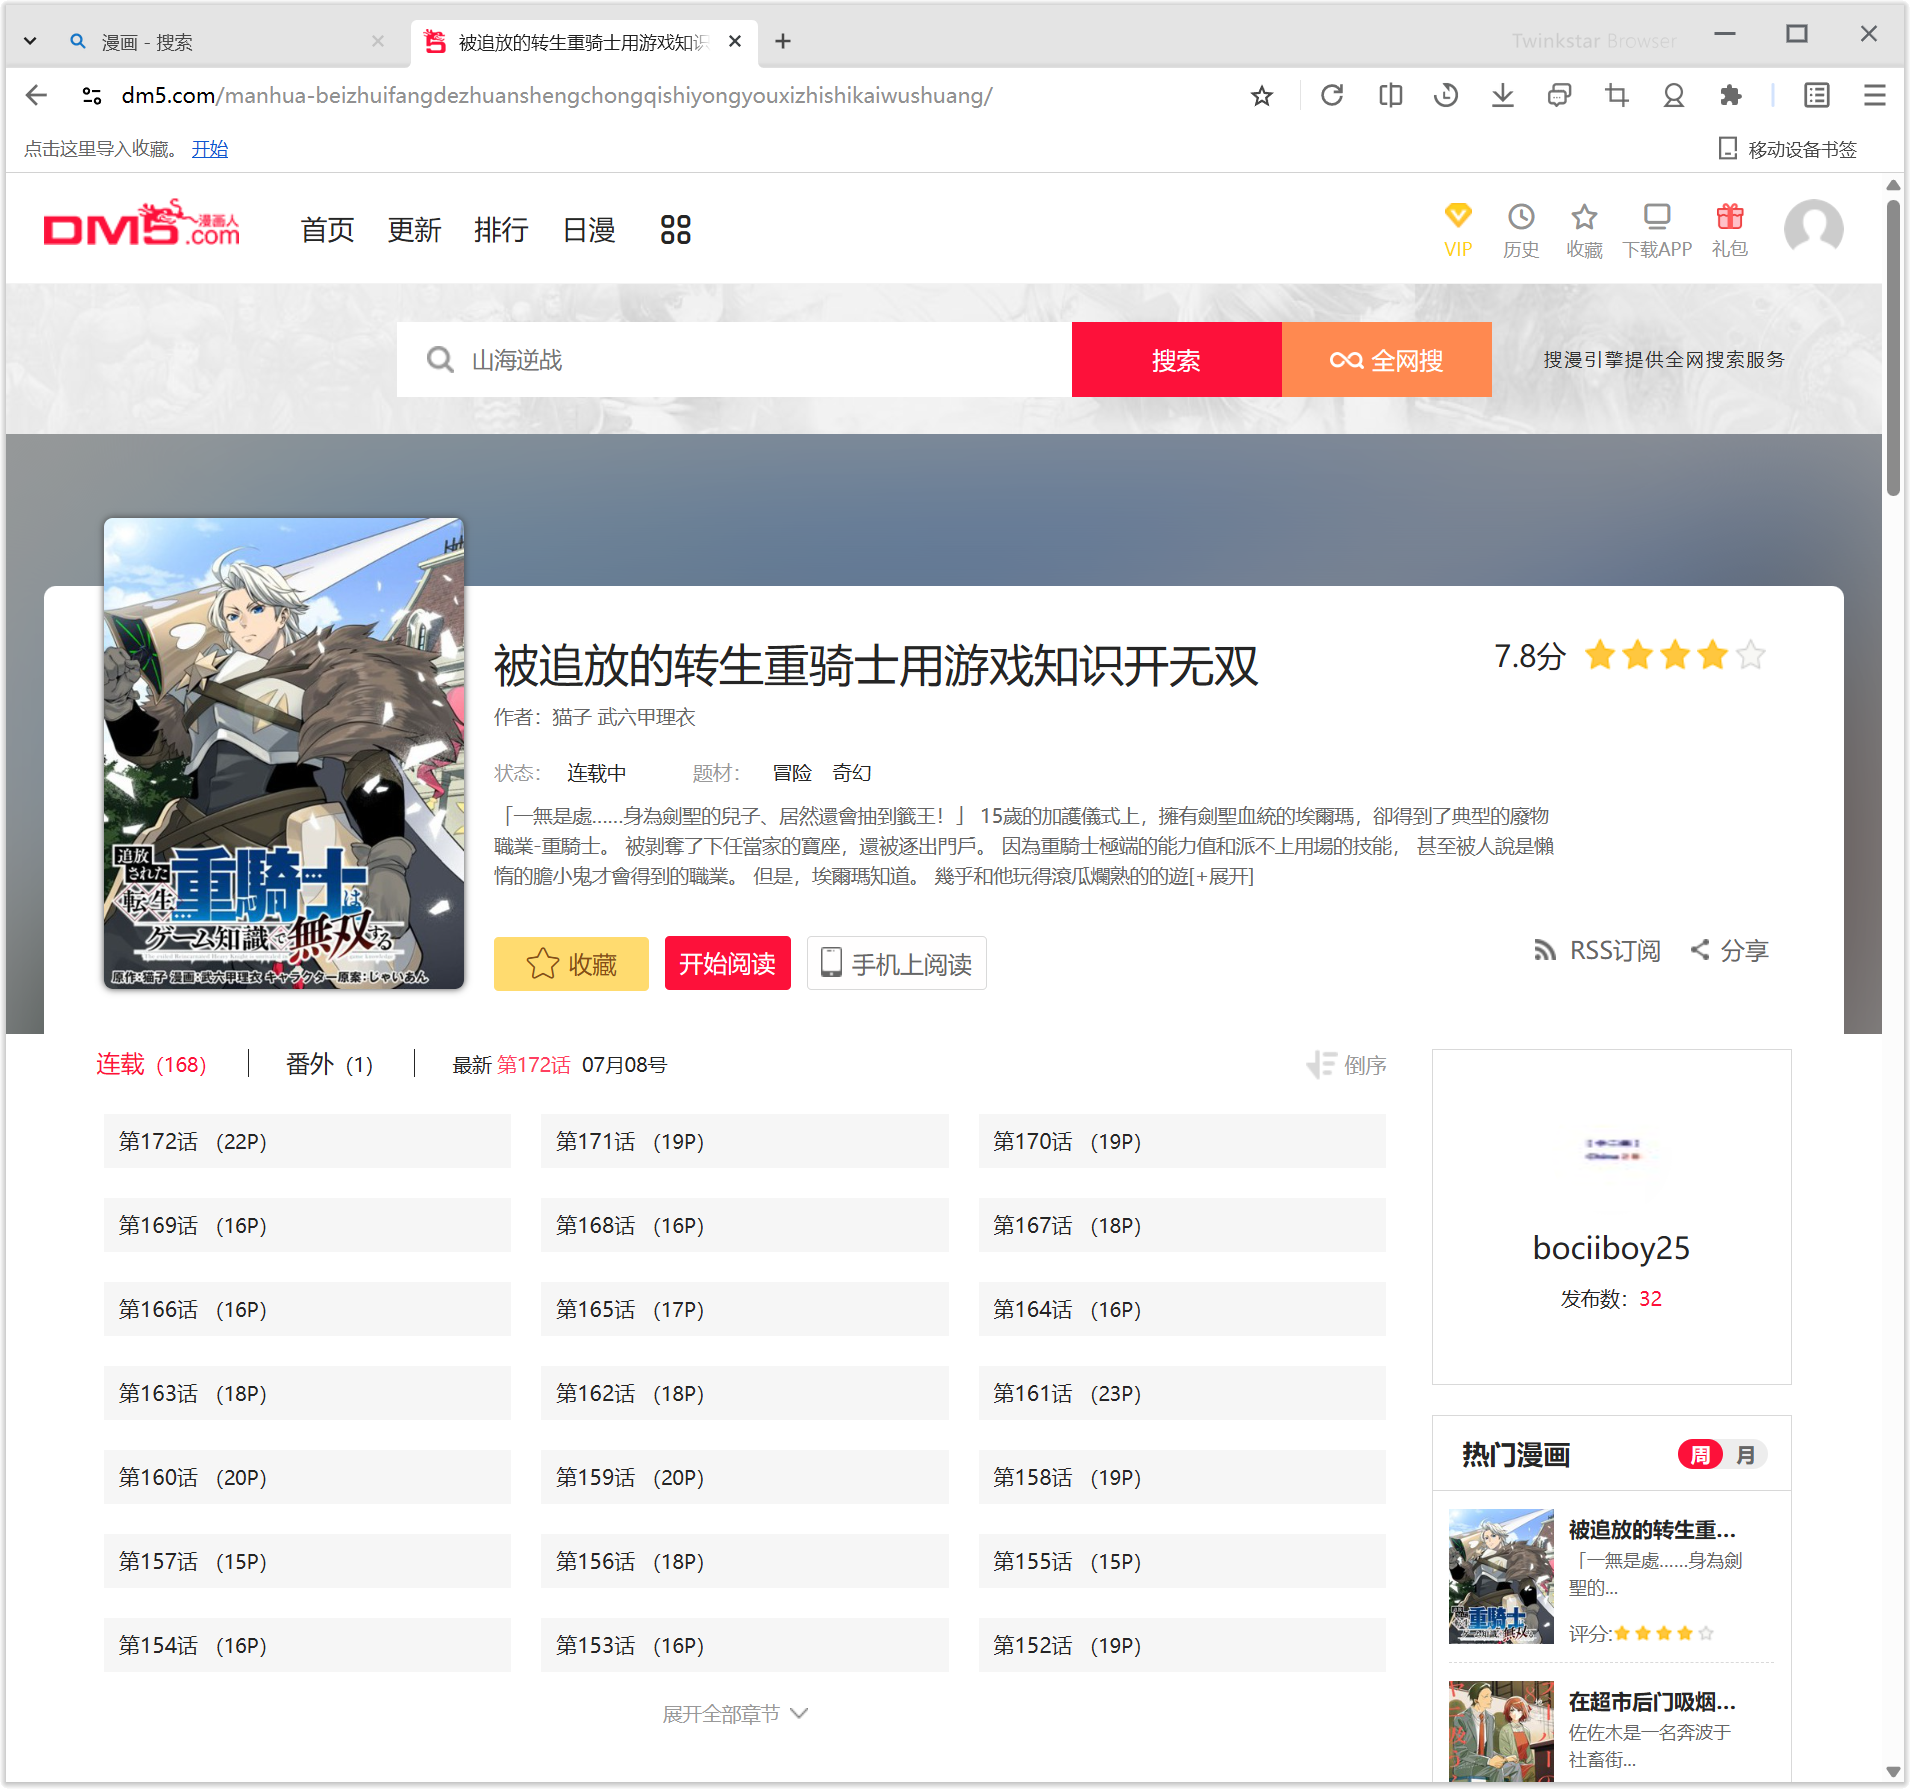Subscribe via RSS订阅
This screenshot has width=1910, height=1789.
click(1597, 950)
